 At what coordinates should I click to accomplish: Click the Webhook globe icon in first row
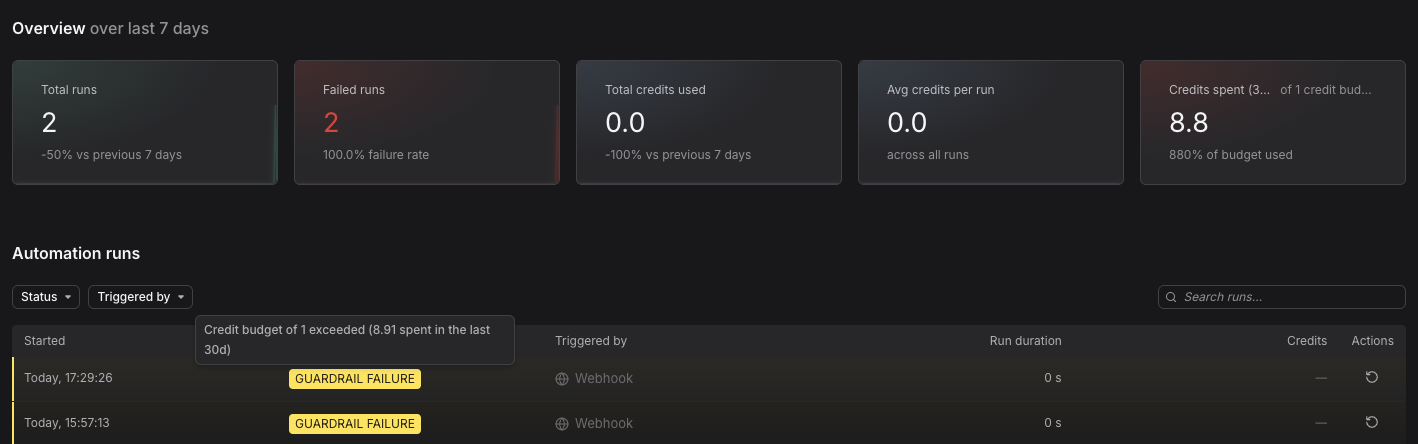coord(562,379)
